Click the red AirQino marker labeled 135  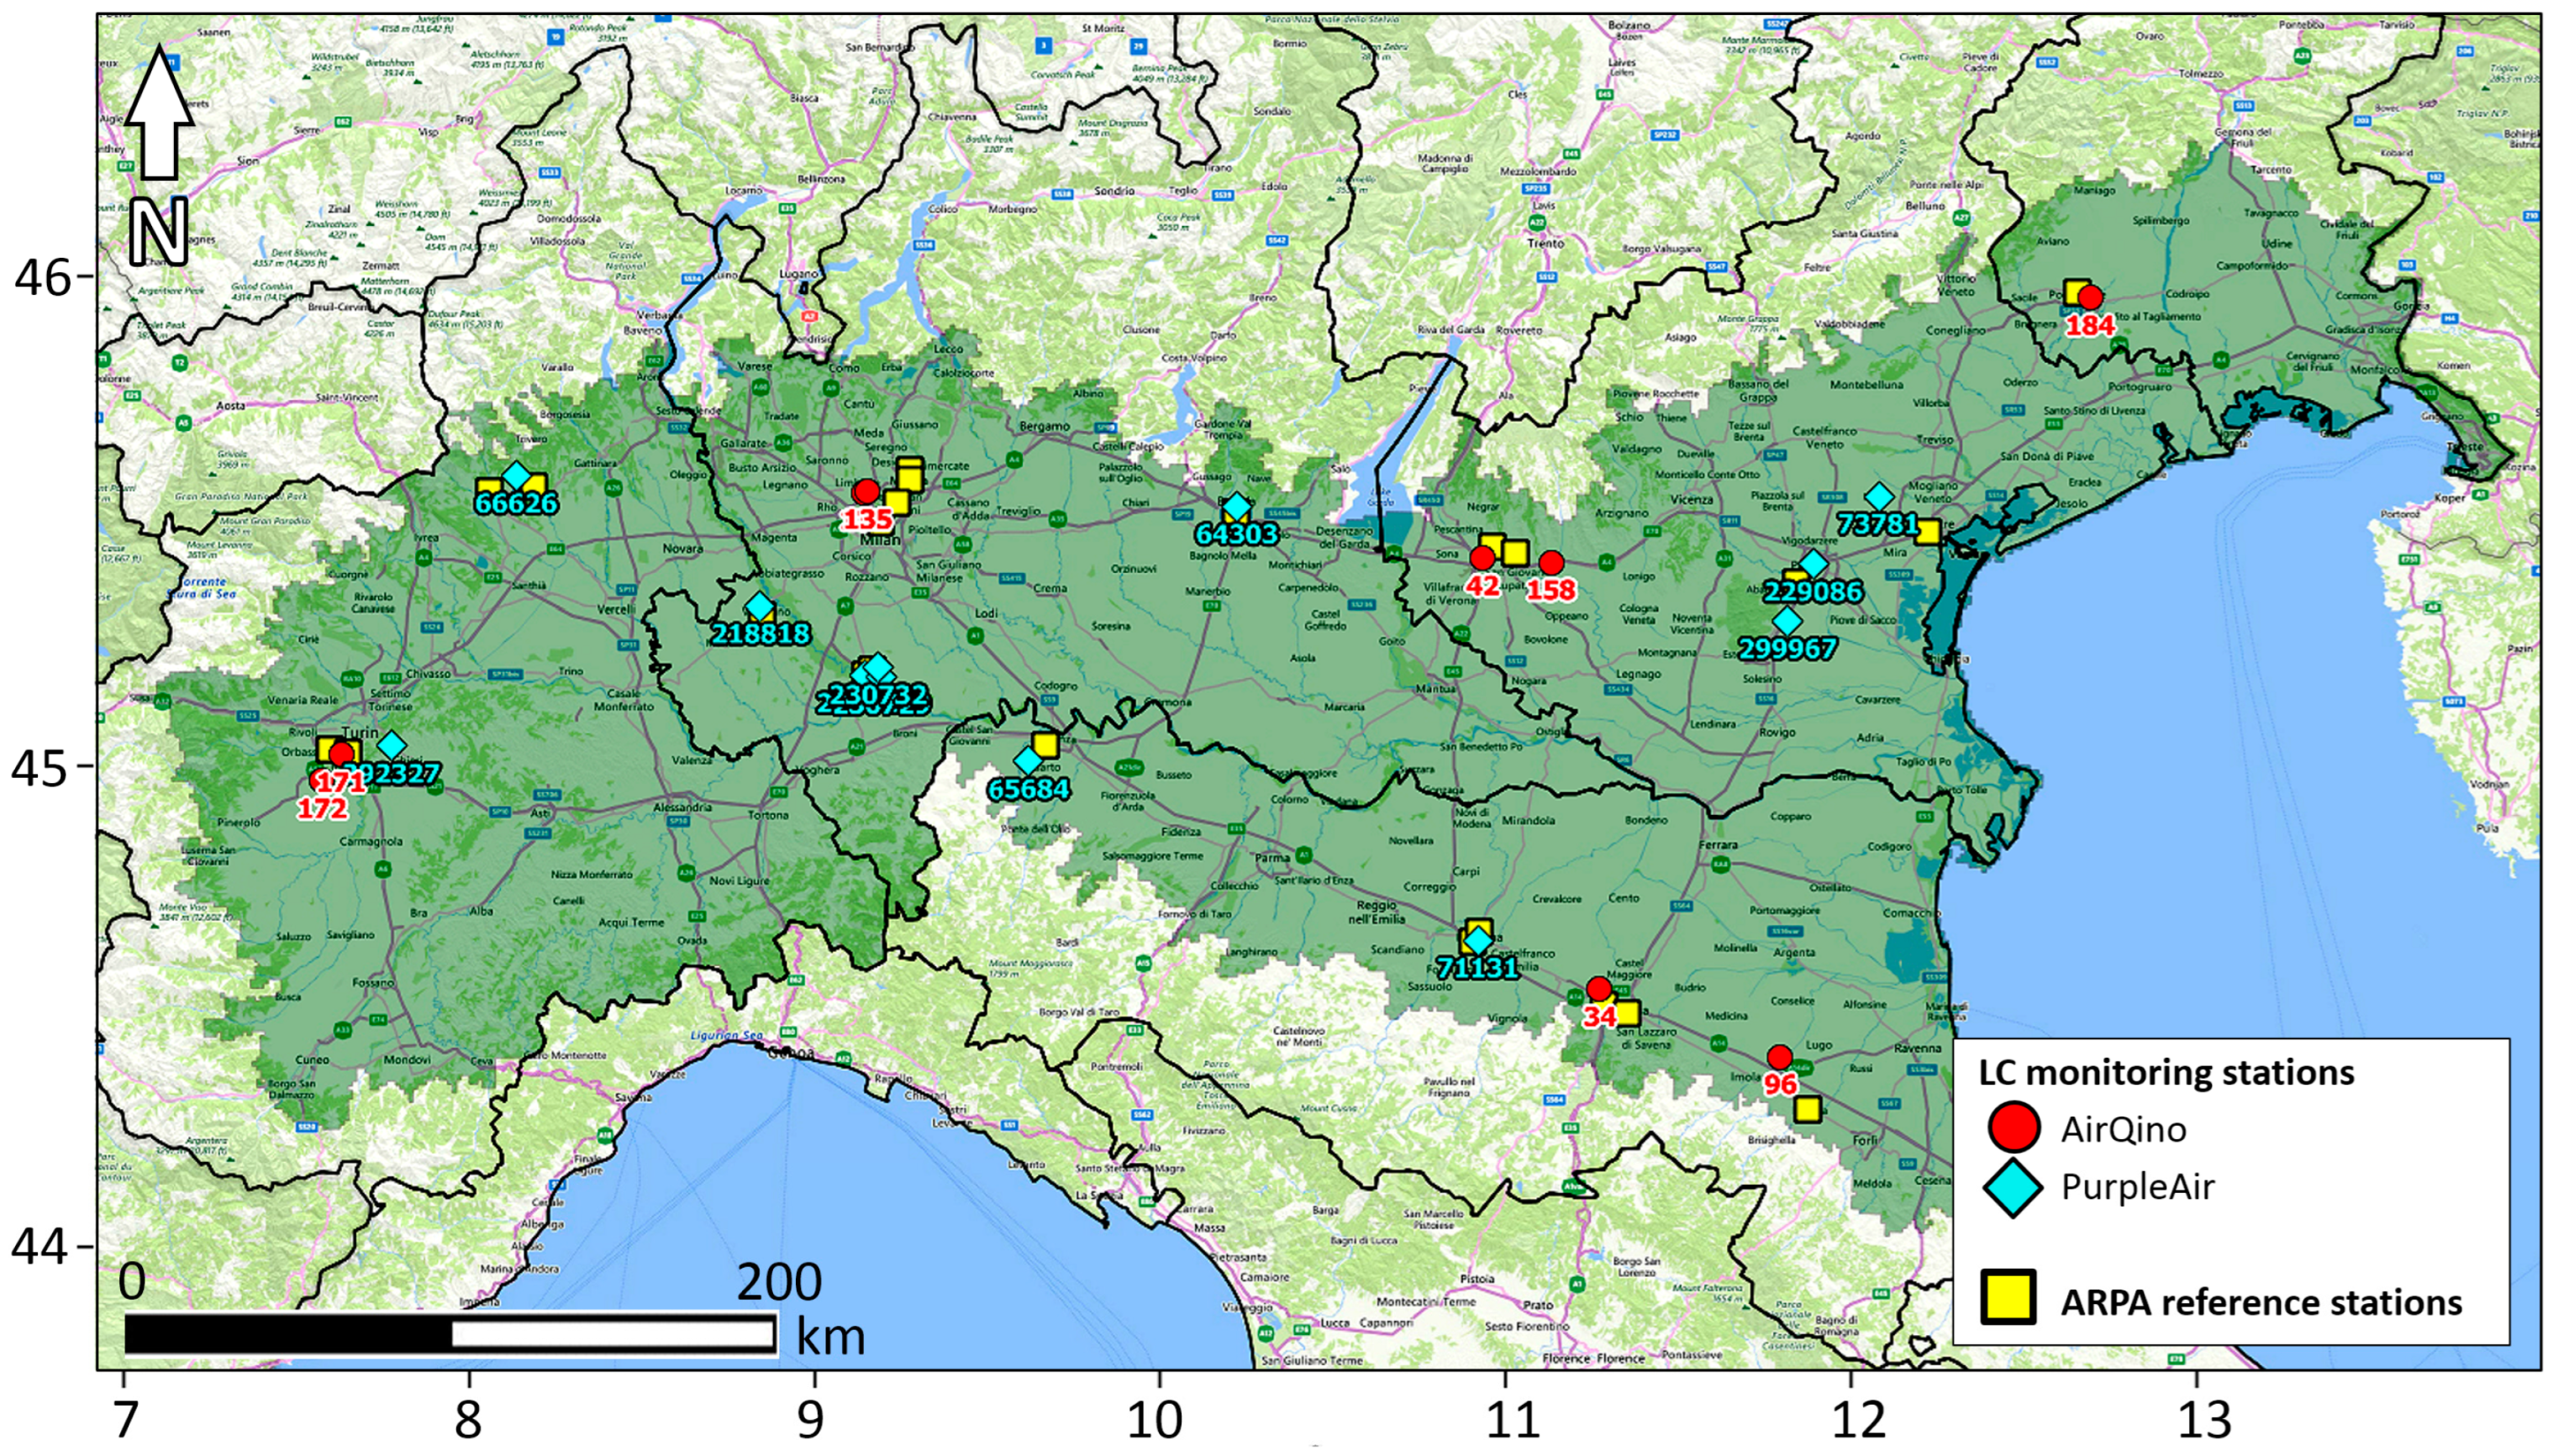click(866, 492)
